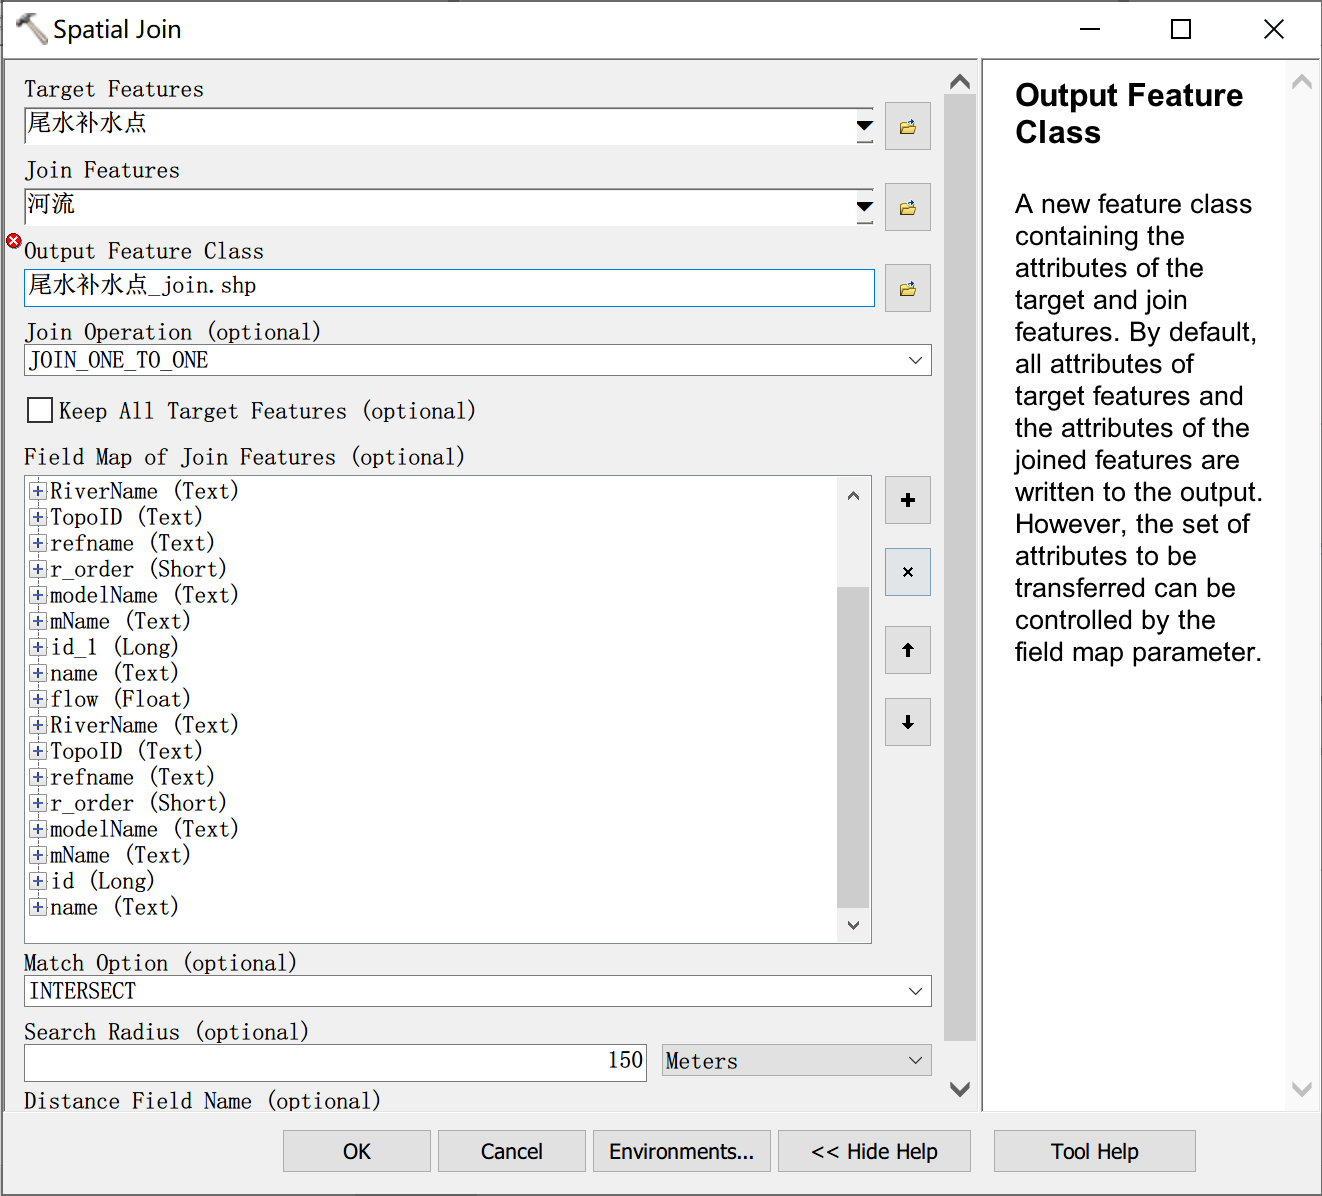Minimize the Spatial Join window

click(x=1090, y=29)
